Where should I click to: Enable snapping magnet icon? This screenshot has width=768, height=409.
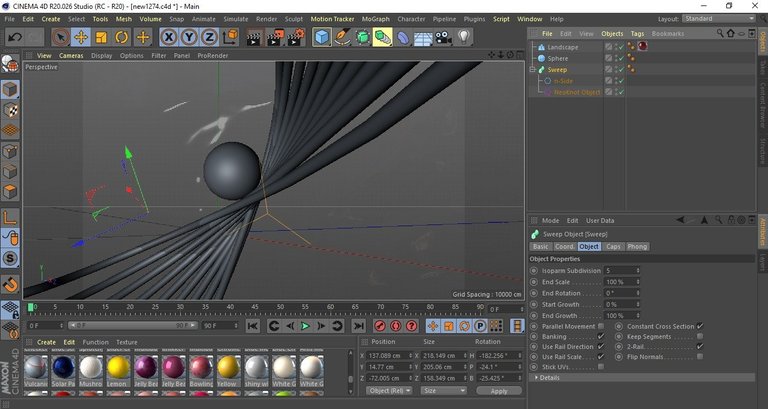[10, 284]
